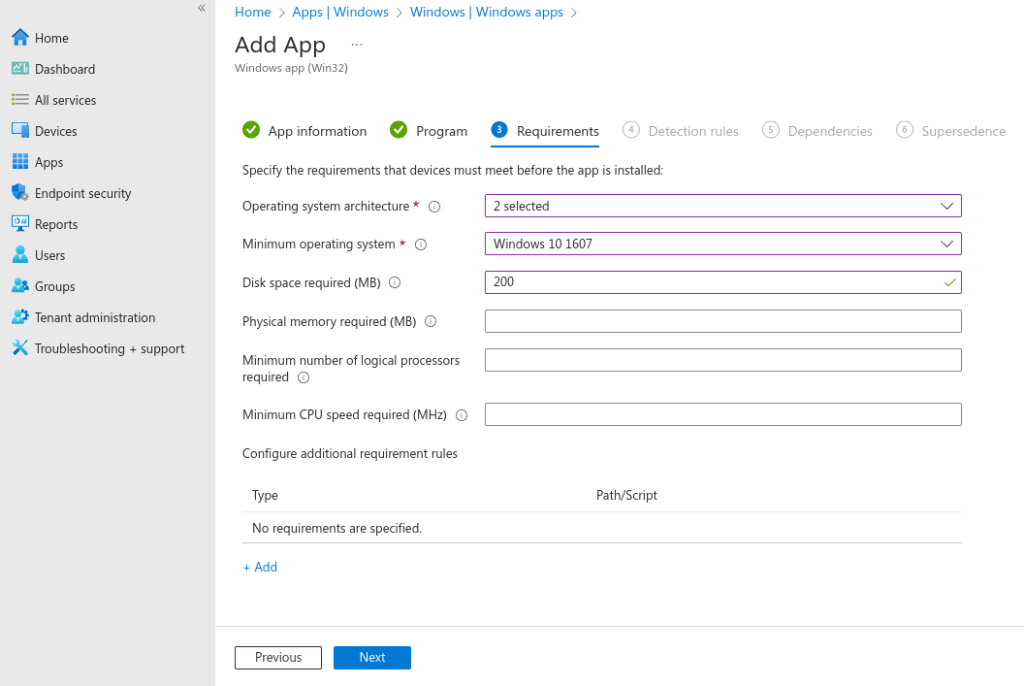This screenshot has height=686, width=1024.
Task: Click the Tenant administration gear icon
Action: (20, 317)
